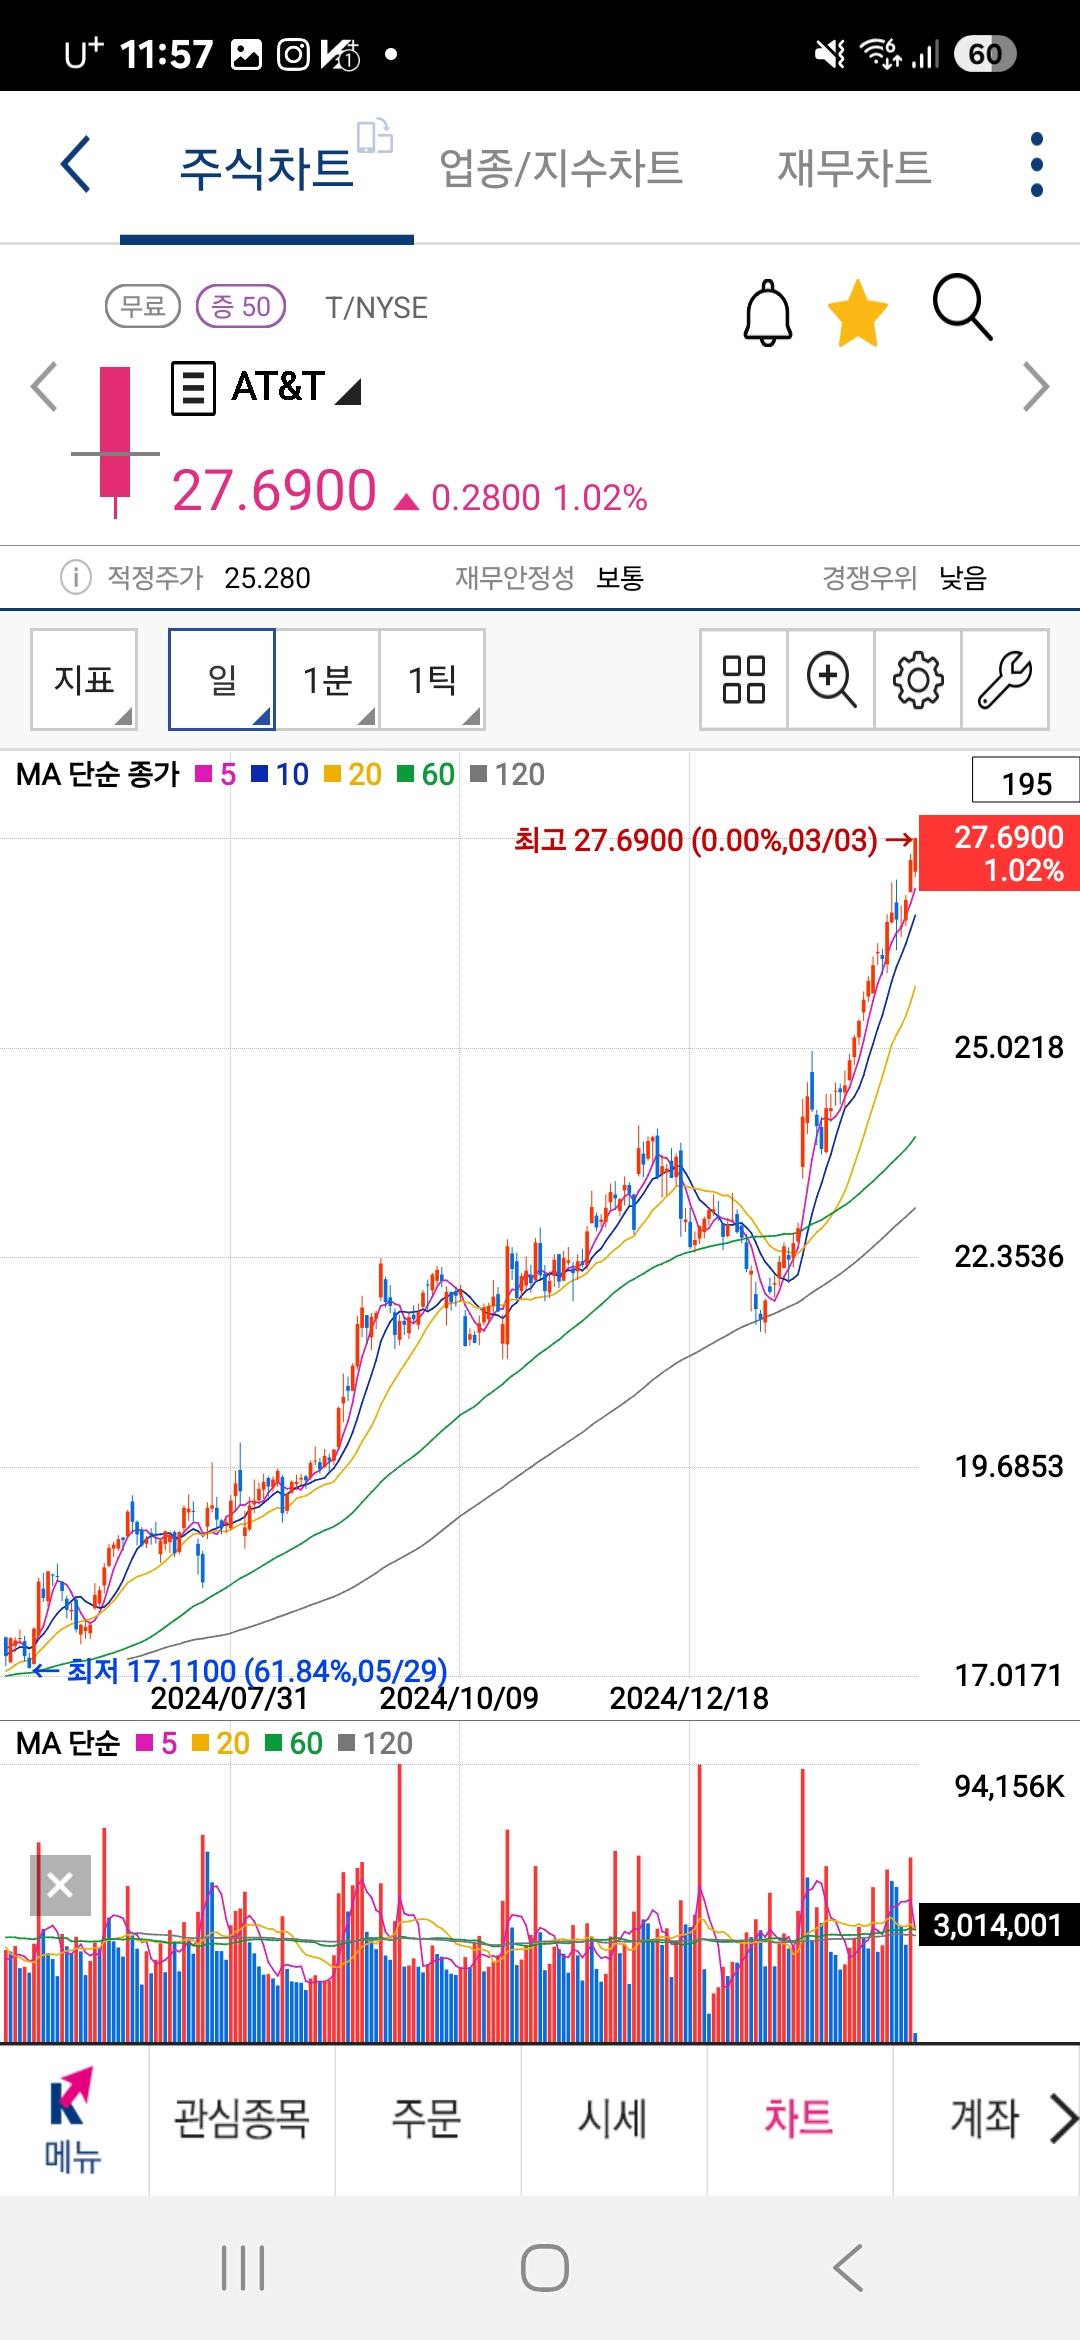Tap the 2024/10/09 date axis label
Image resolution: width=1080 pixels, height=2340 pixels.
[x=459, y=1698]
